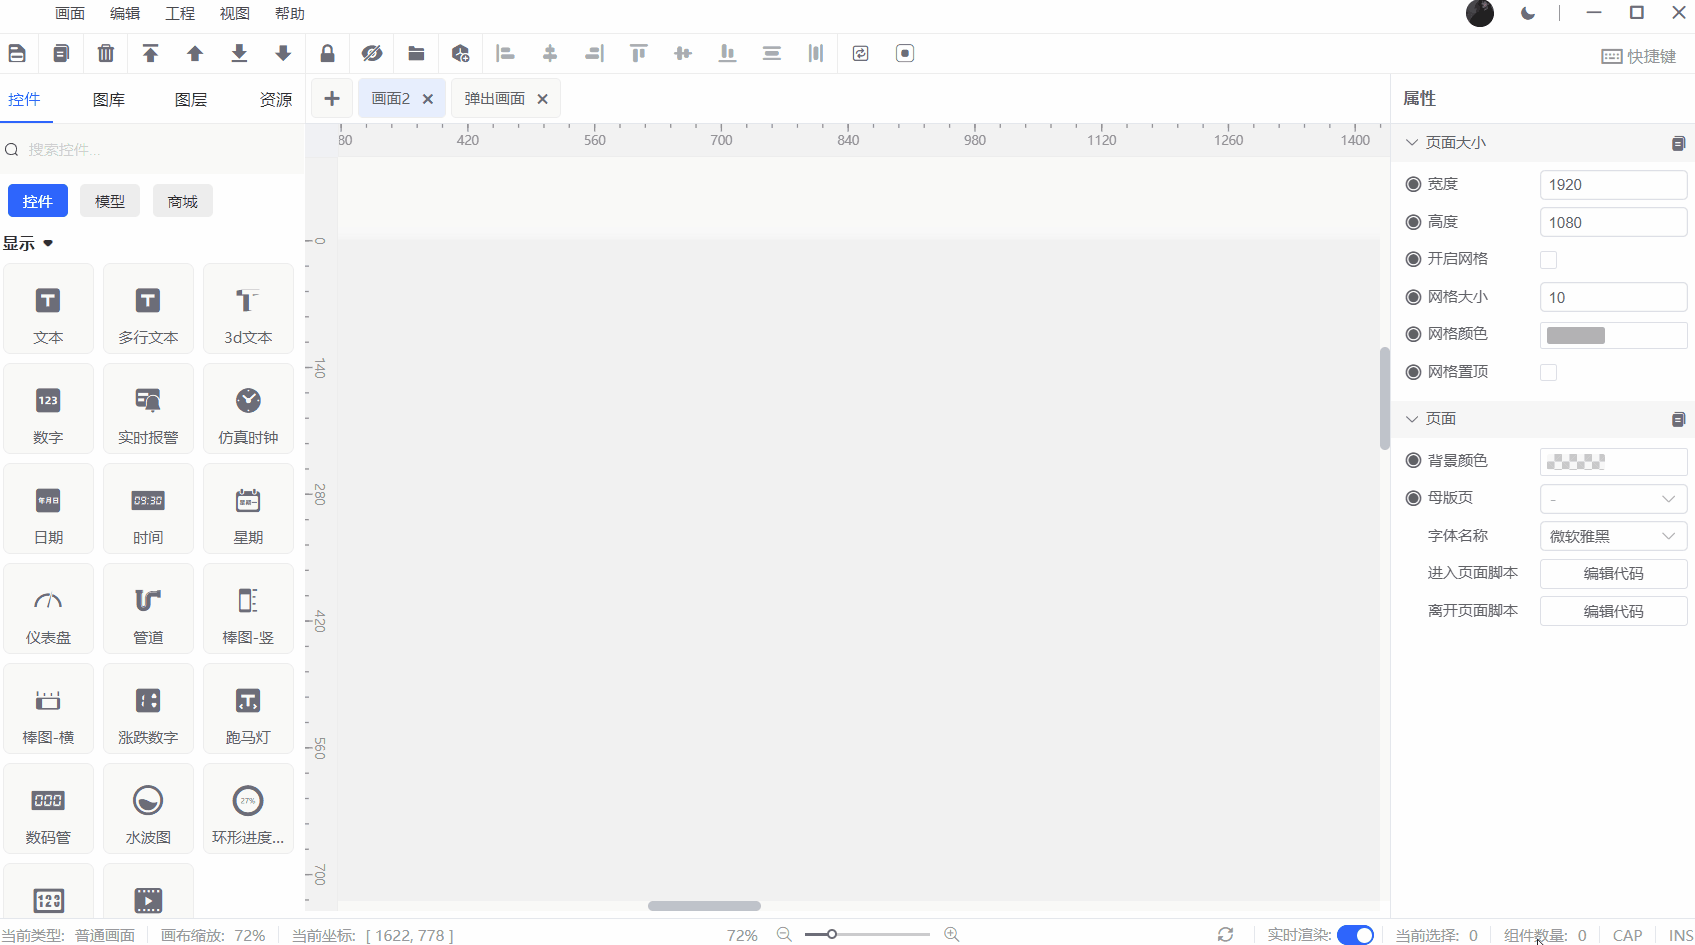1695x945 pixels.
Task: Switch to the 图层 tab
Action: pyautogui.click(x=191, y=99)
